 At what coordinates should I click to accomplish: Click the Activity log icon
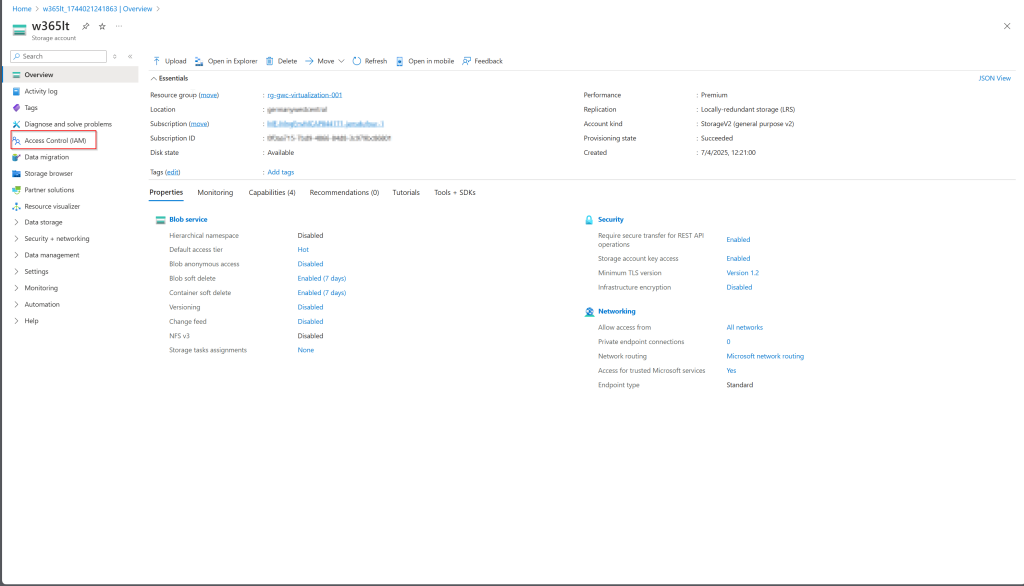[16, 91]
